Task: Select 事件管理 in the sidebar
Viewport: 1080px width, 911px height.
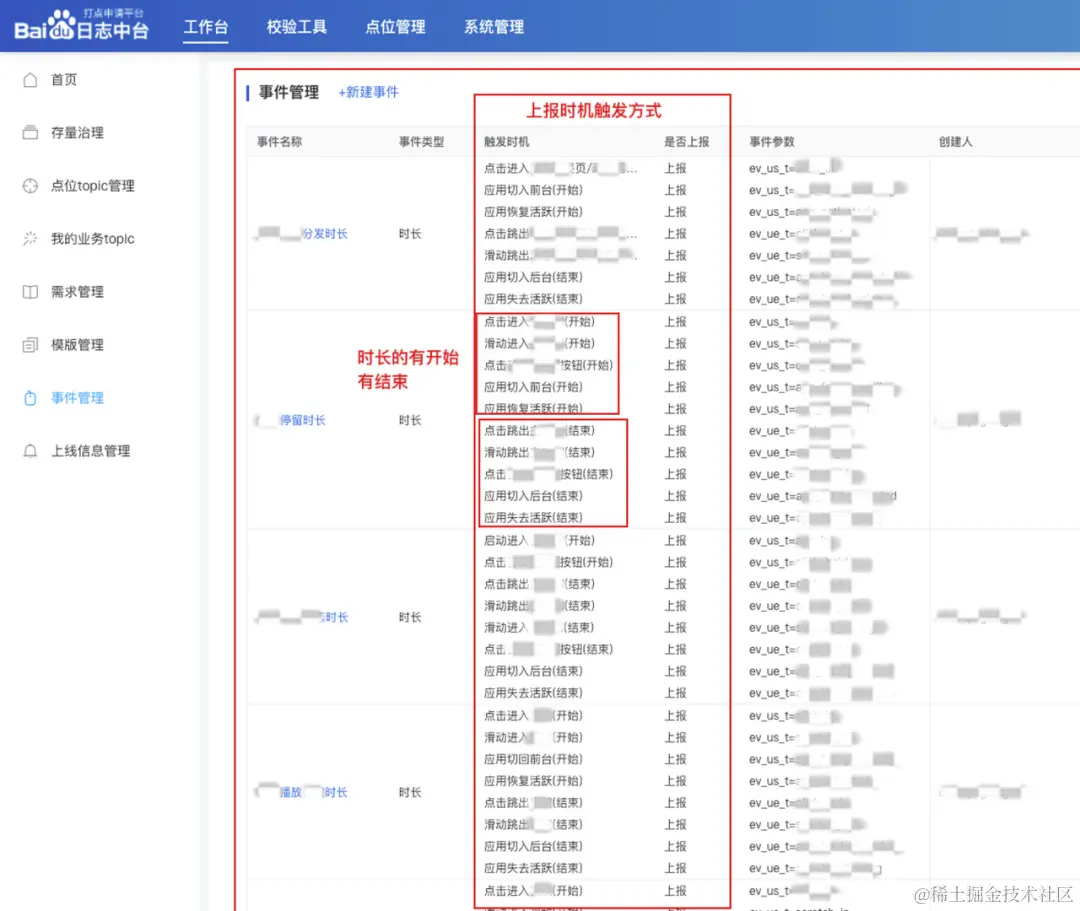Action: coord(77,398)
